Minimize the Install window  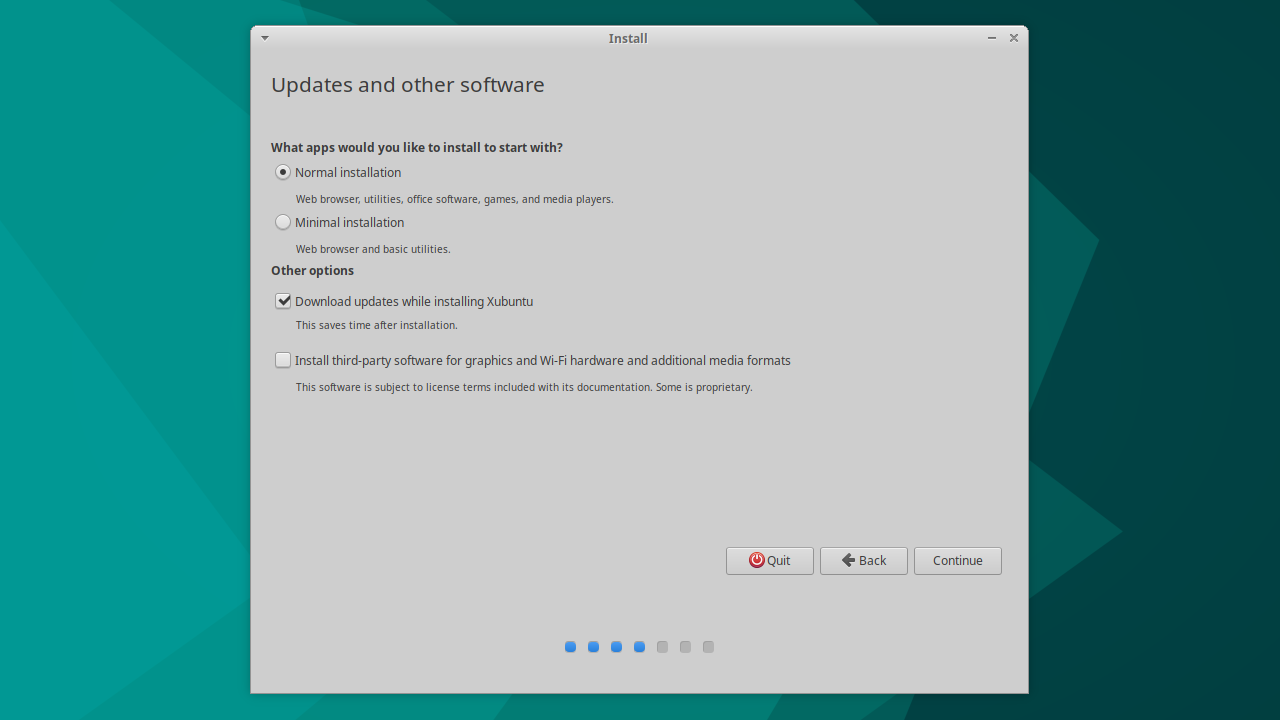[991, 38]
